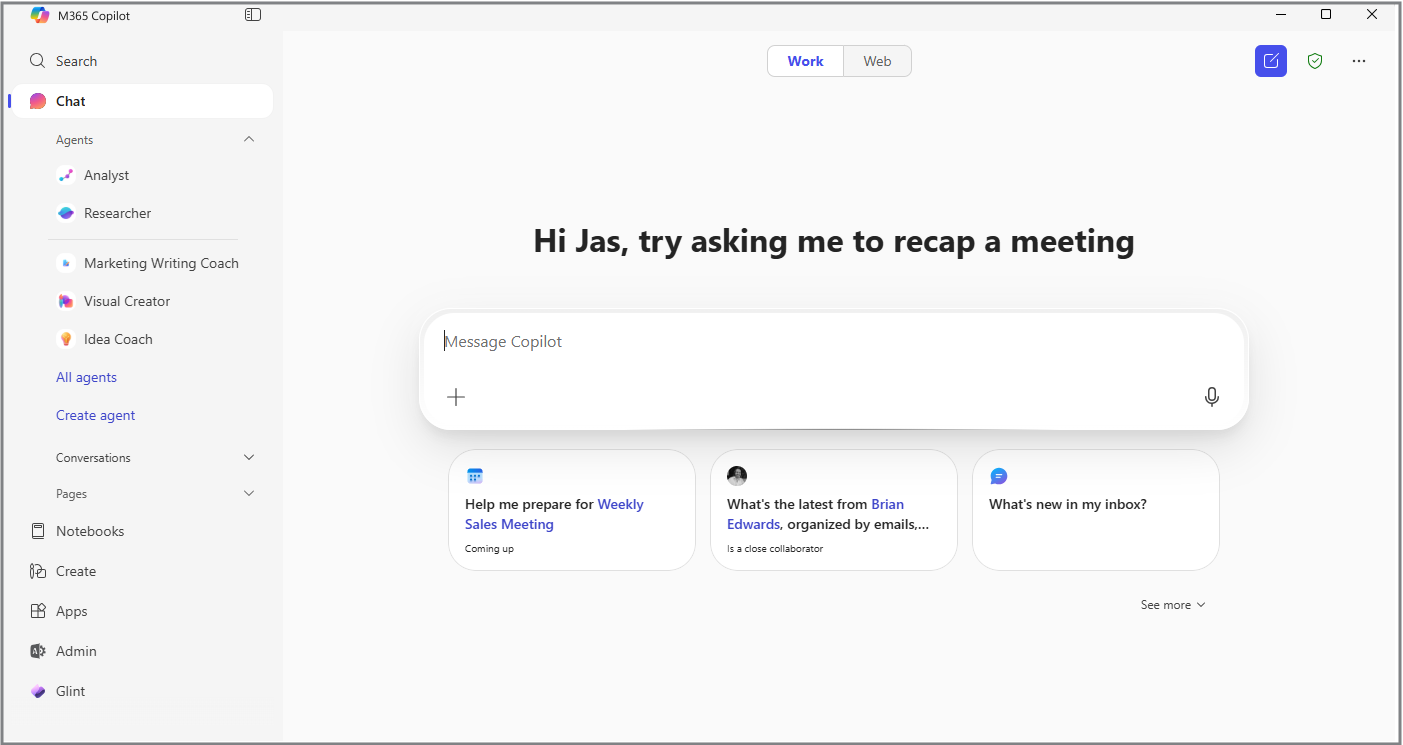
Task: Click Brian Edwards avatar on card
Action: coord(737,476)
